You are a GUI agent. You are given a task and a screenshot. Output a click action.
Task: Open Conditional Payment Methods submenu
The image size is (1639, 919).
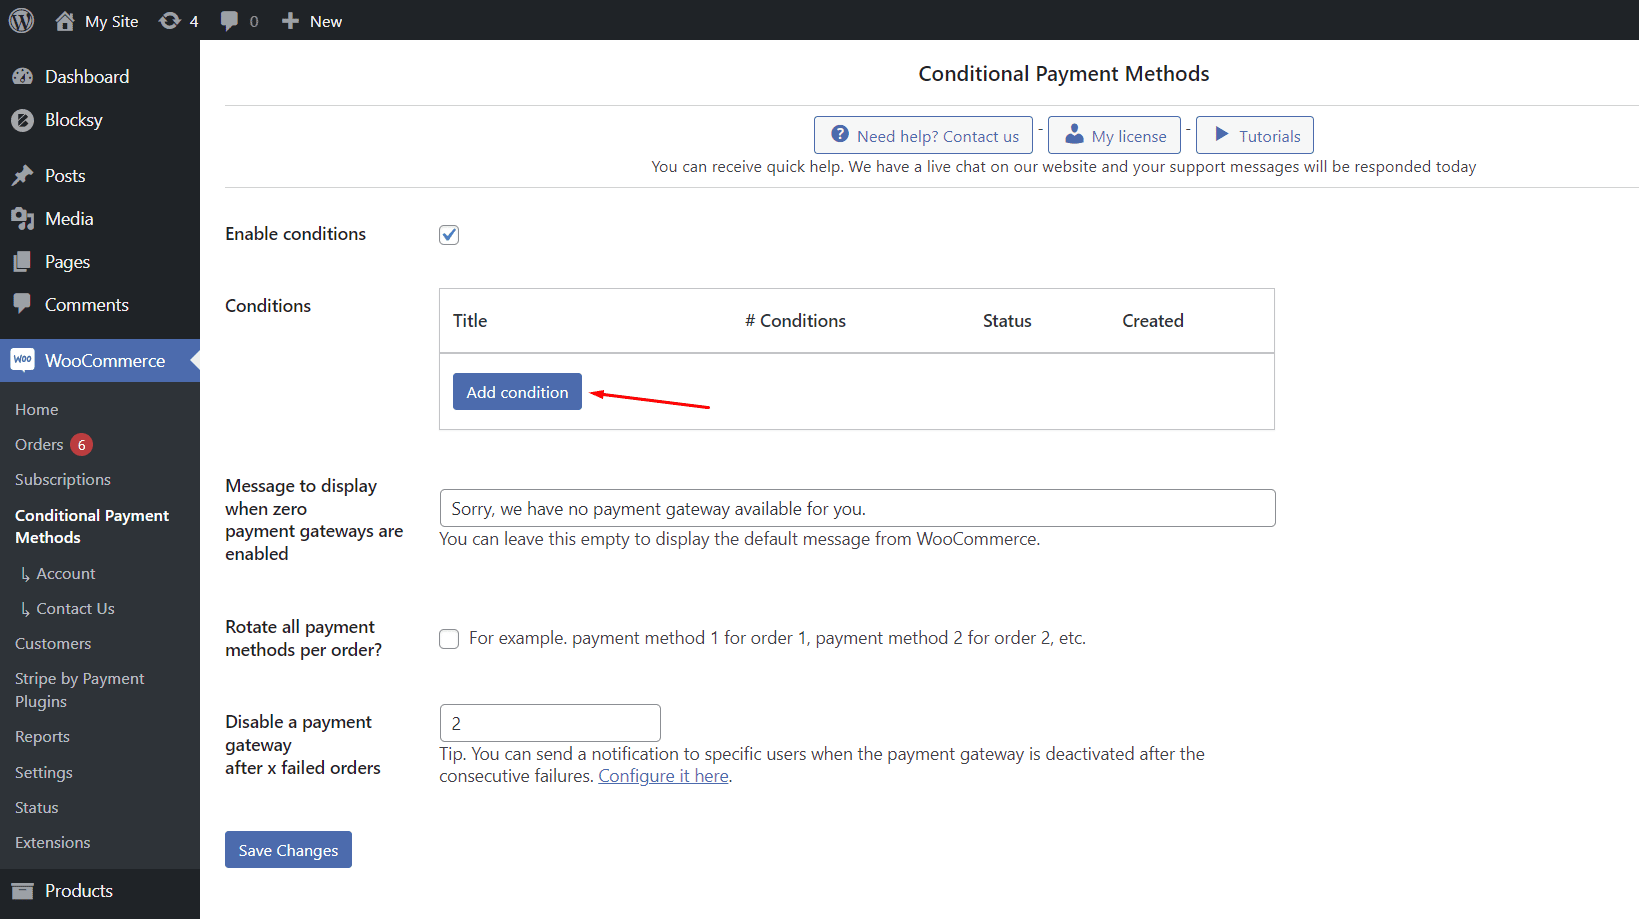(x=92, y=527)
